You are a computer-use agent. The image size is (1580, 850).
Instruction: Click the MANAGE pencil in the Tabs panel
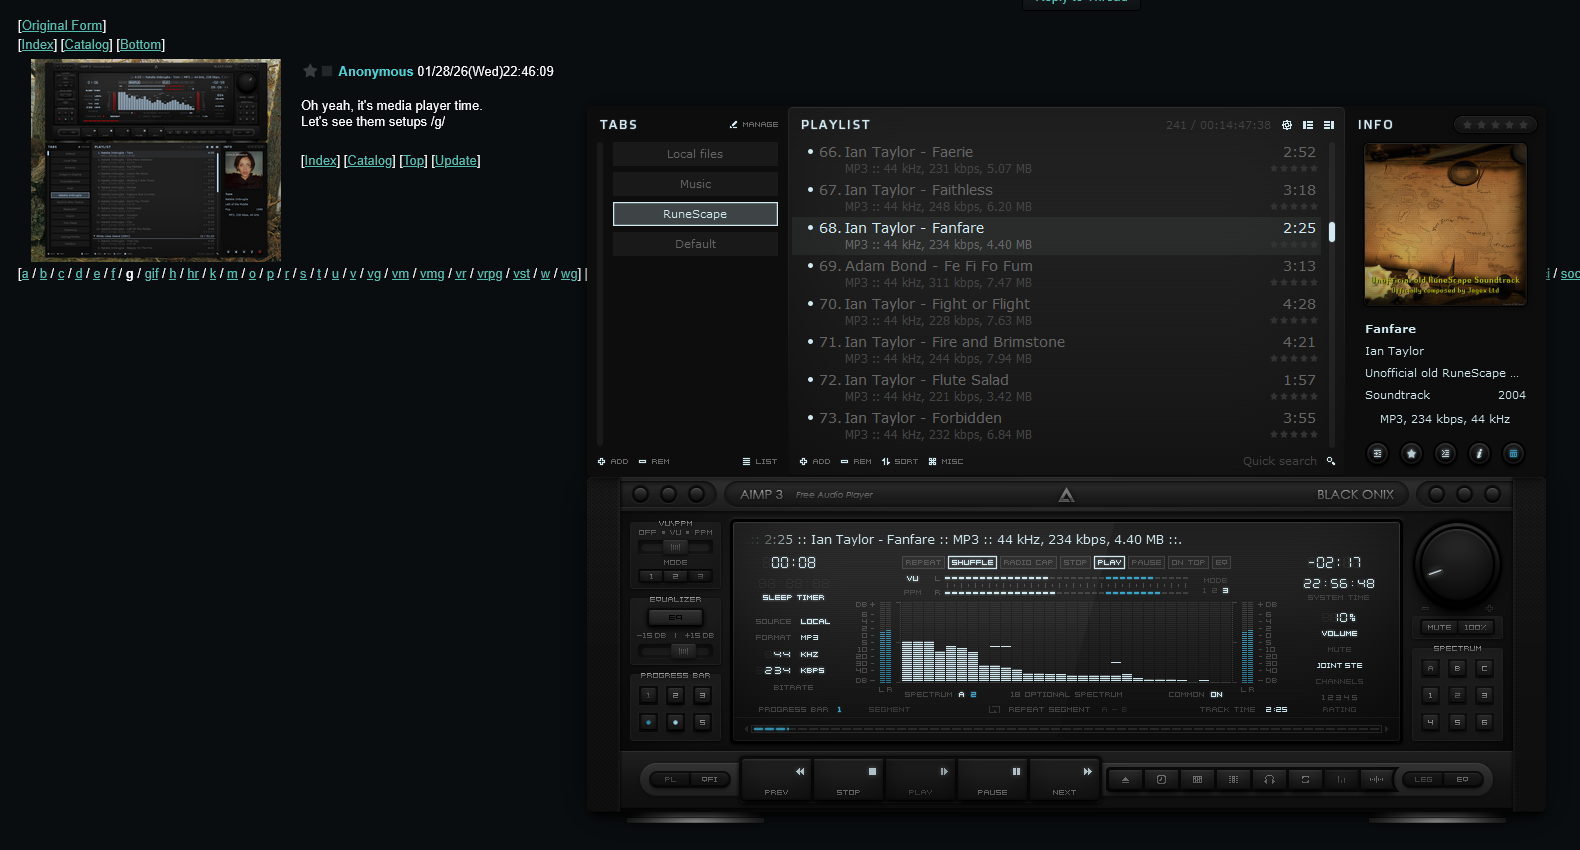click(x=754, y=125)
